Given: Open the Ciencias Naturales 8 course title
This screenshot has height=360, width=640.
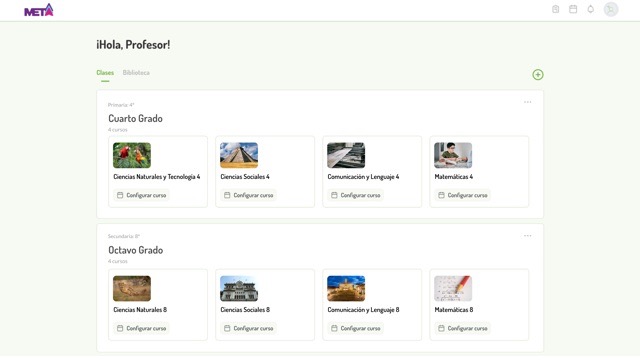Looking at the screenshot, I should coord(140,310).
